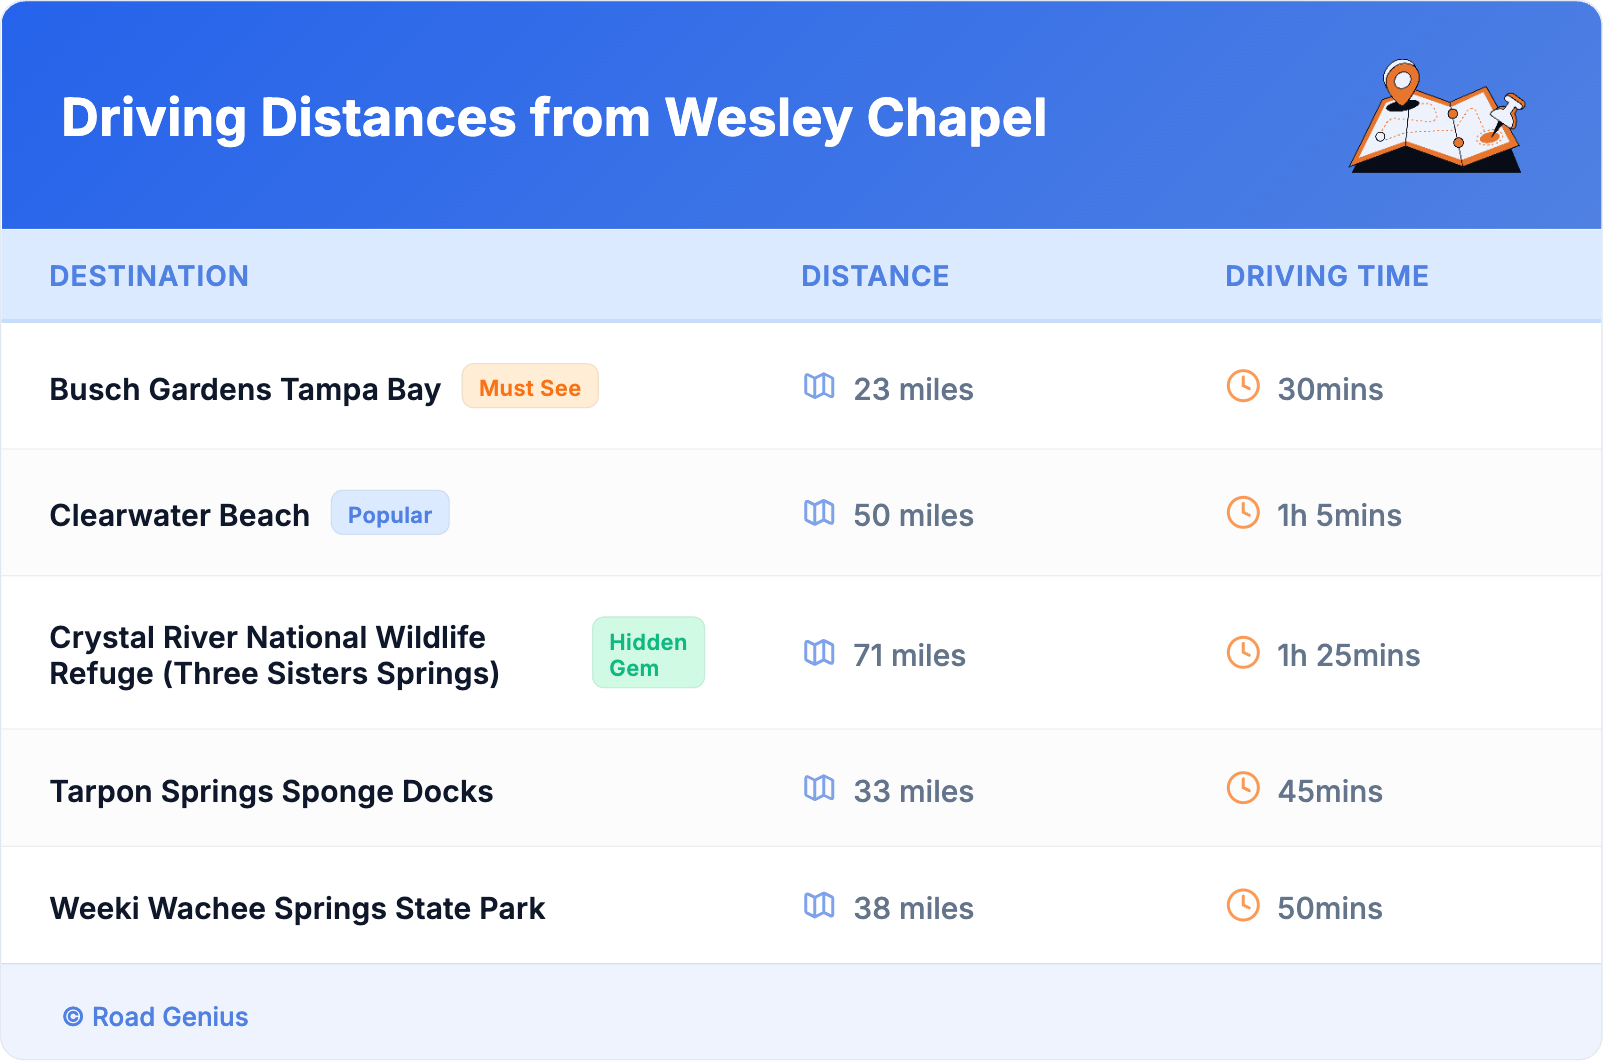Click the Destination column header
This screenshot has height=1062, width=1604.
[149, 276]
